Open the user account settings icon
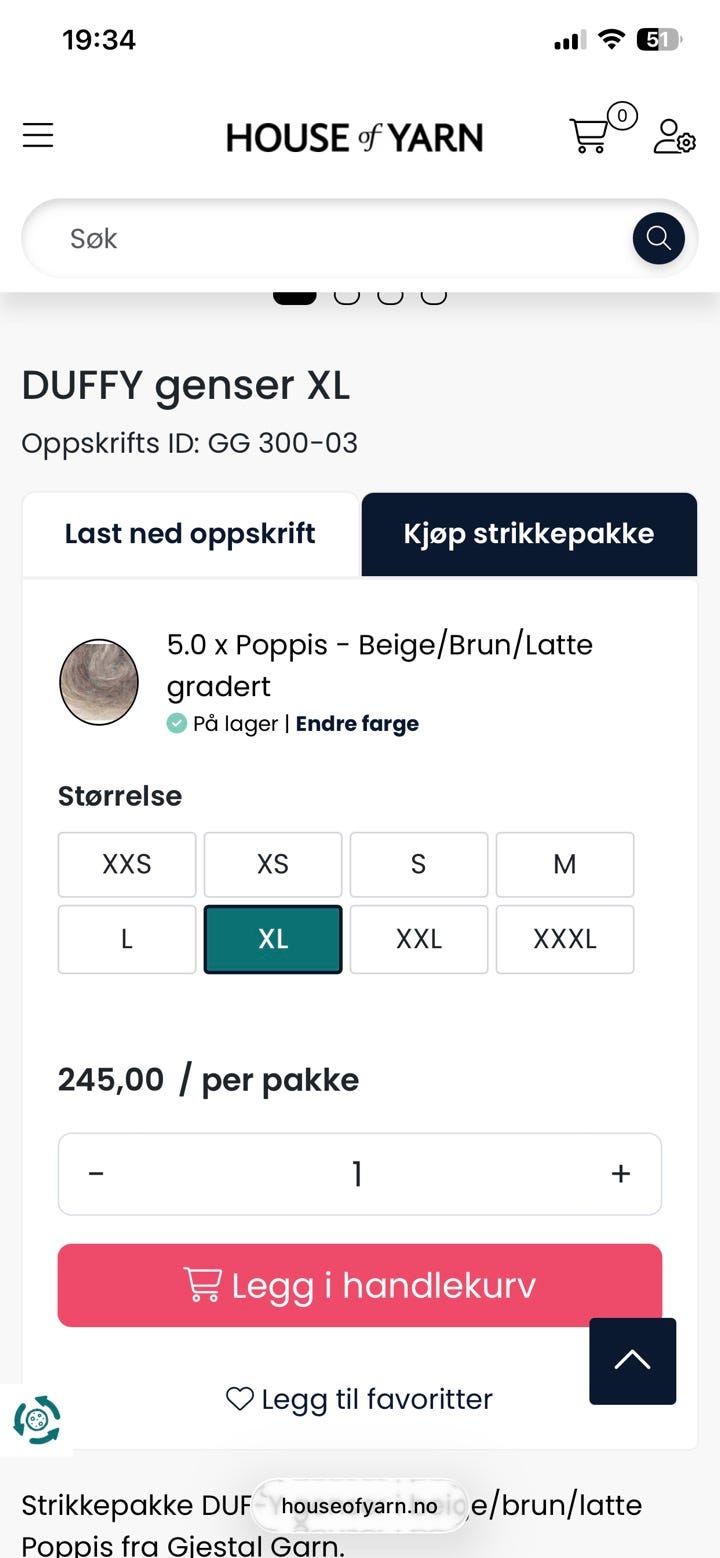 [x=674, y=136]
